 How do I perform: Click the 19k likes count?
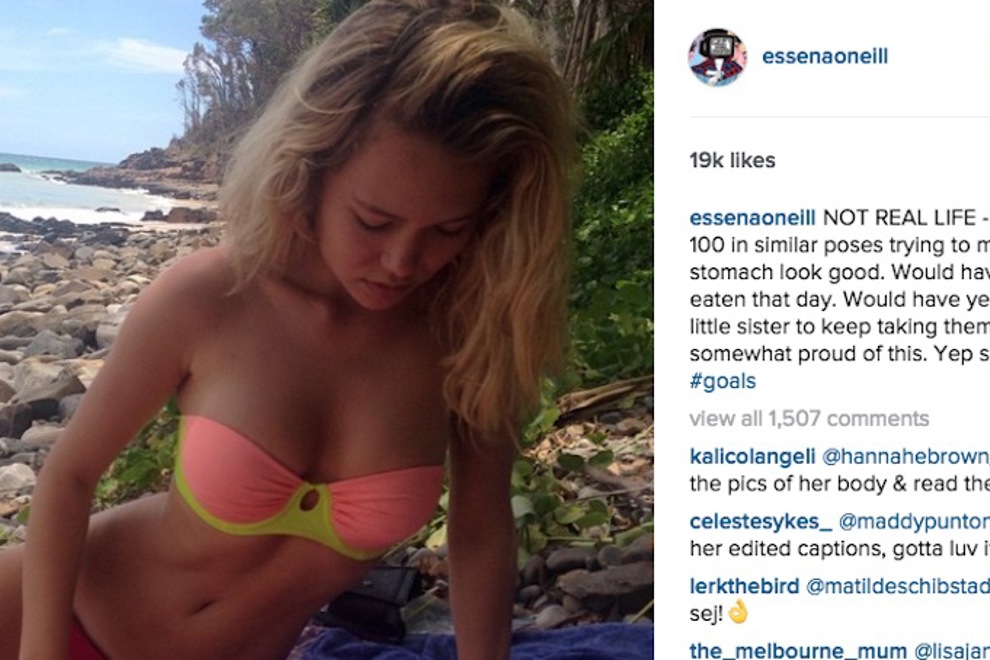(732, 160)
